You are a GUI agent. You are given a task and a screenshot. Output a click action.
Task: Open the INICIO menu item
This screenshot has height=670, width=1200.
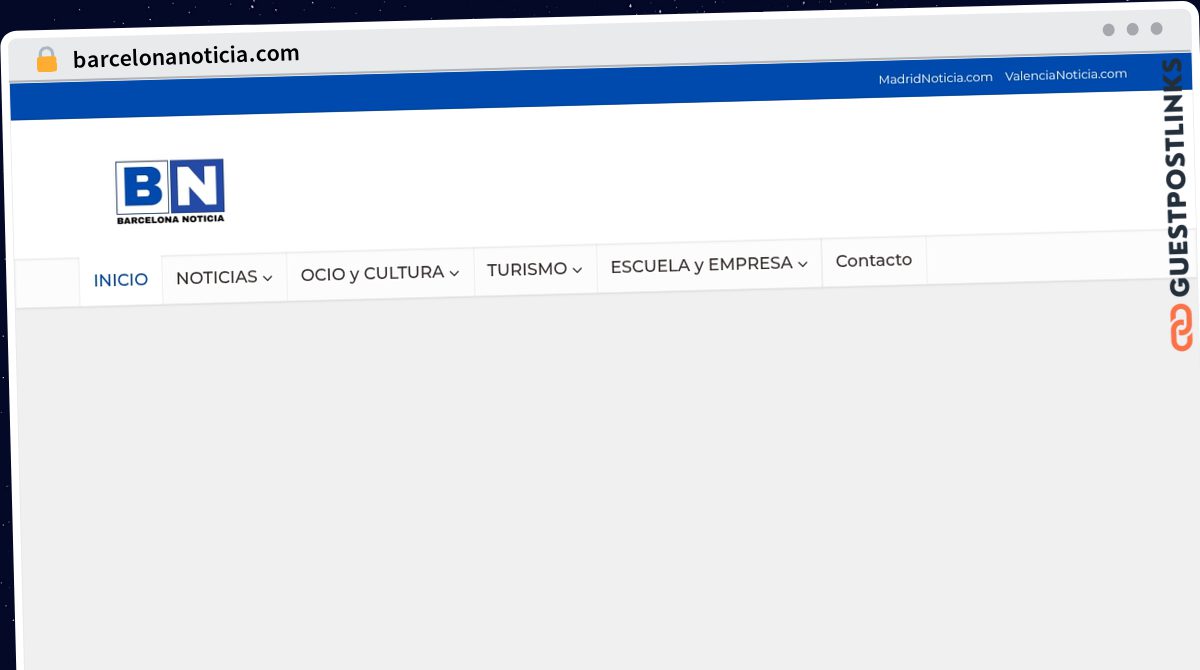121,280
